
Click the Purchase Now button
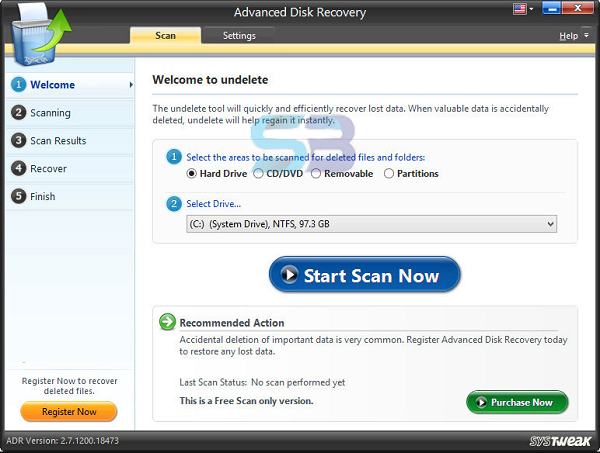(517, 402)
